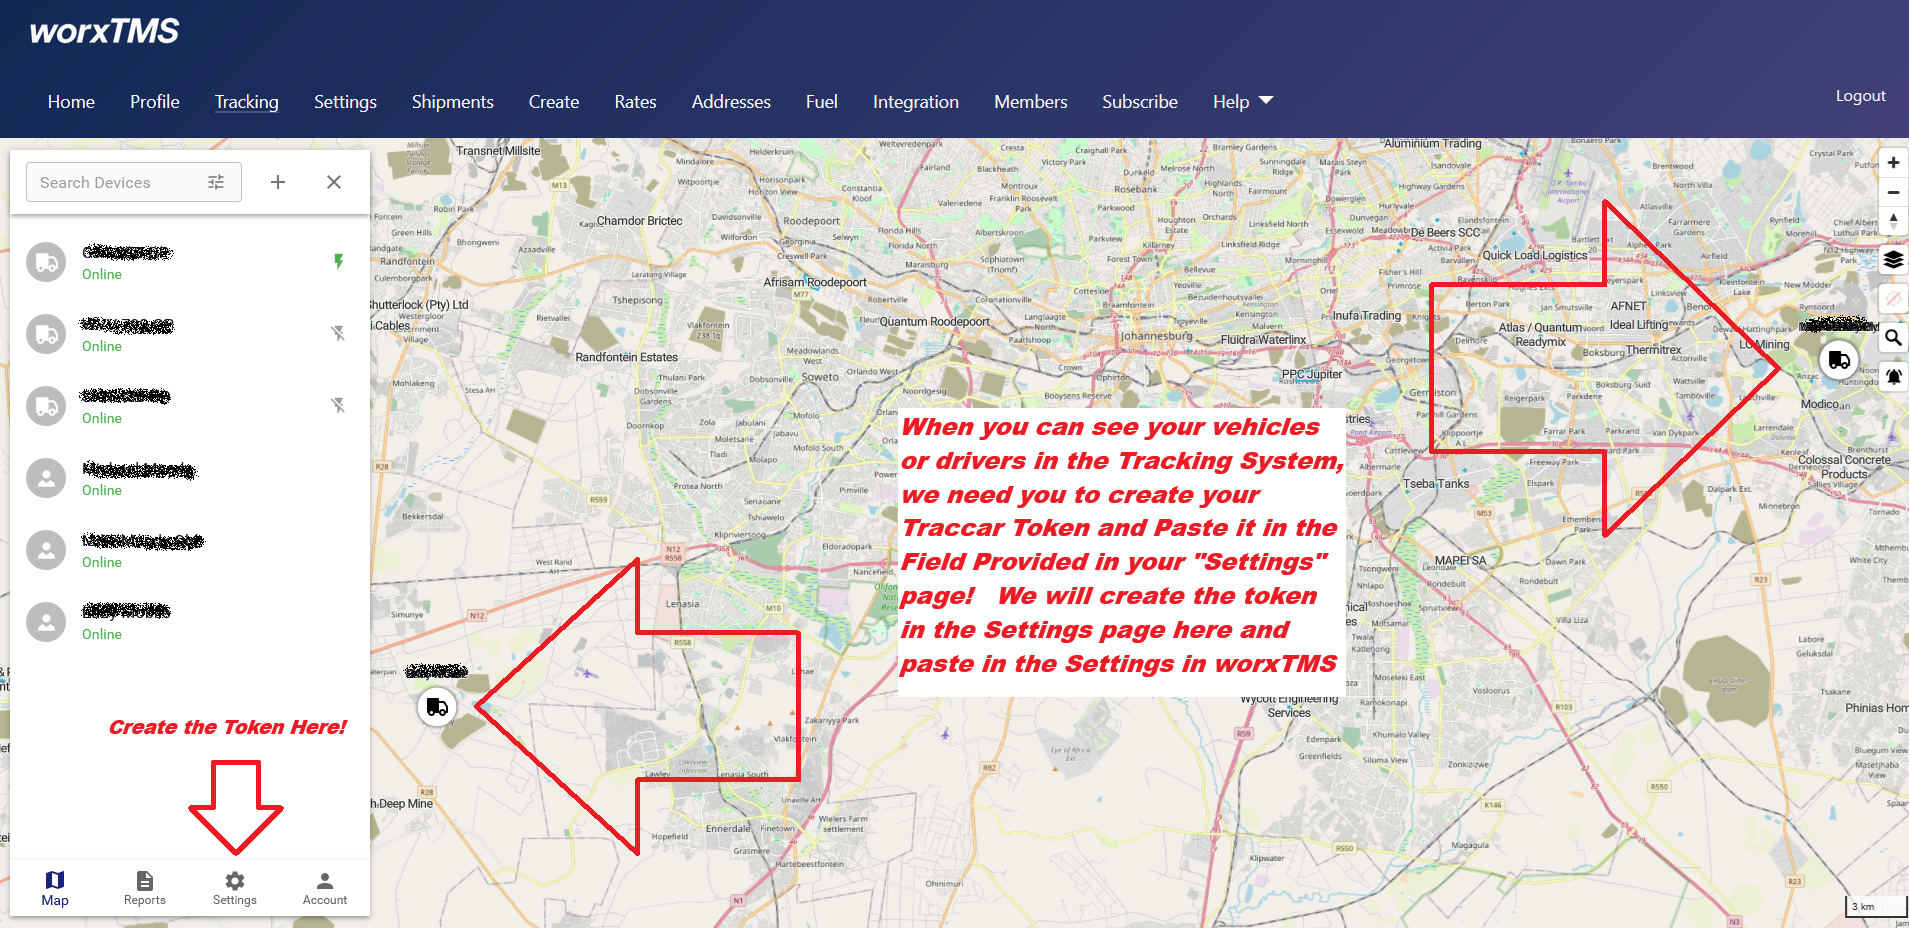Select truck marker near Anzac
1909x950 pixels.
click(x=1839, y=360)
